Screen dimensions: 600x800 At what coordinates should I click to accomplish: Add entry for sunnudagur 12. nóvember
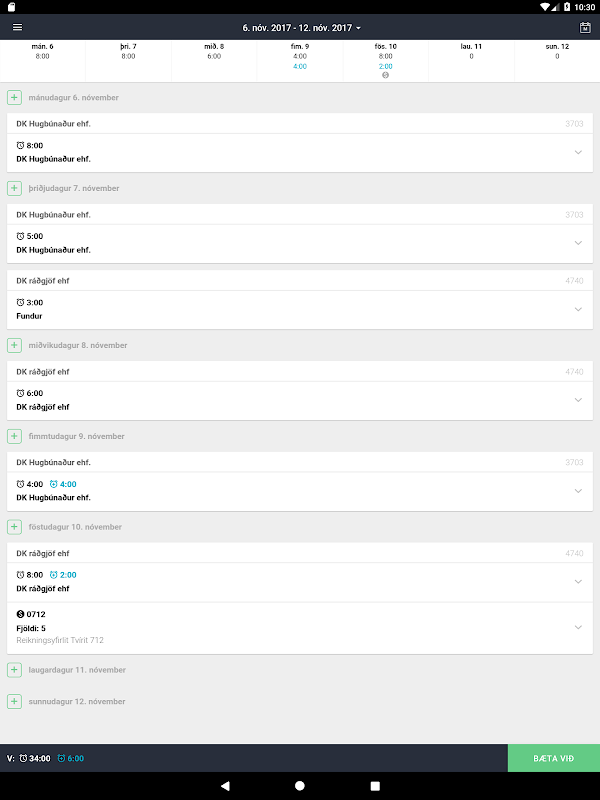pos(14,701)
